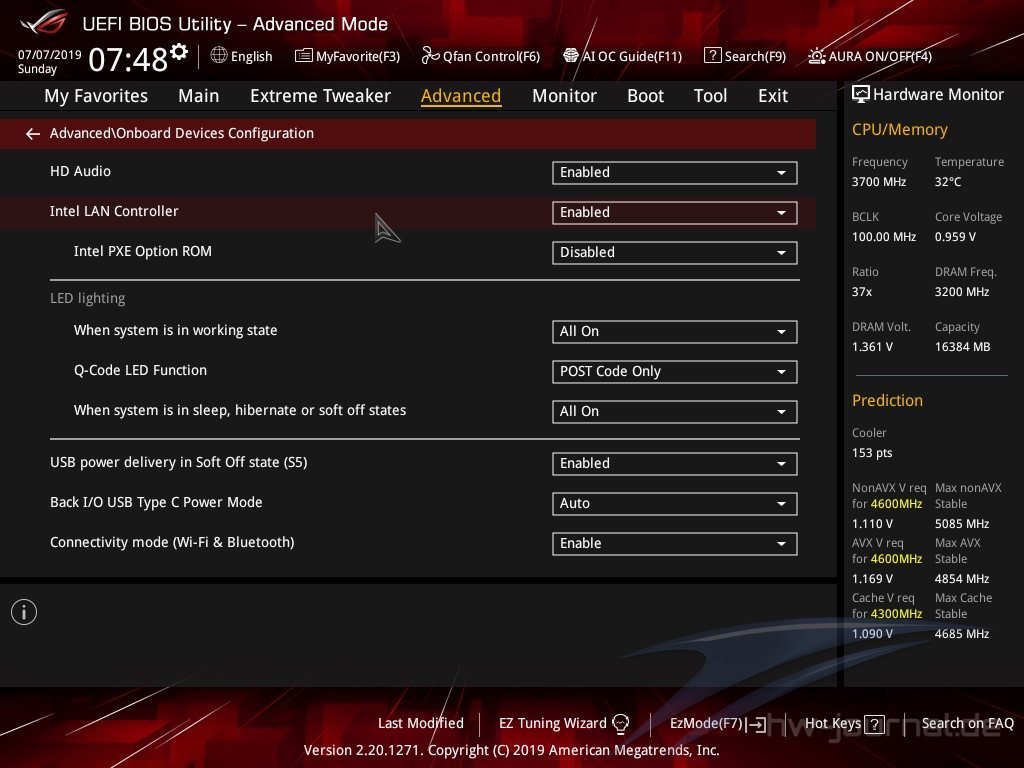Click the 153 pts cooler value
This screenshot has height=768, width=1024.
coord(872,453)
